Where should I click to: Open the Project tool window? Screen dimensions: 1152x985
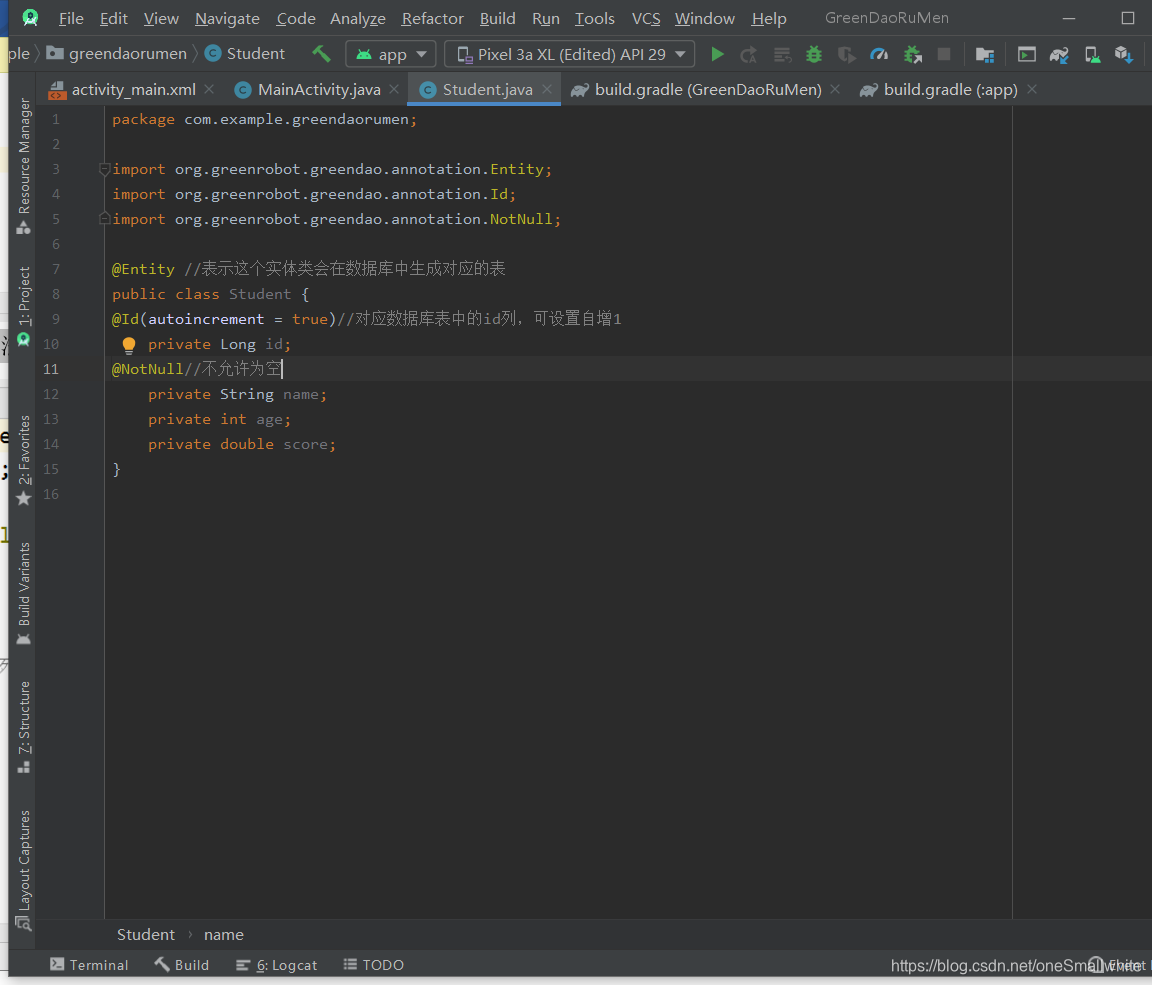click(24, 306)
